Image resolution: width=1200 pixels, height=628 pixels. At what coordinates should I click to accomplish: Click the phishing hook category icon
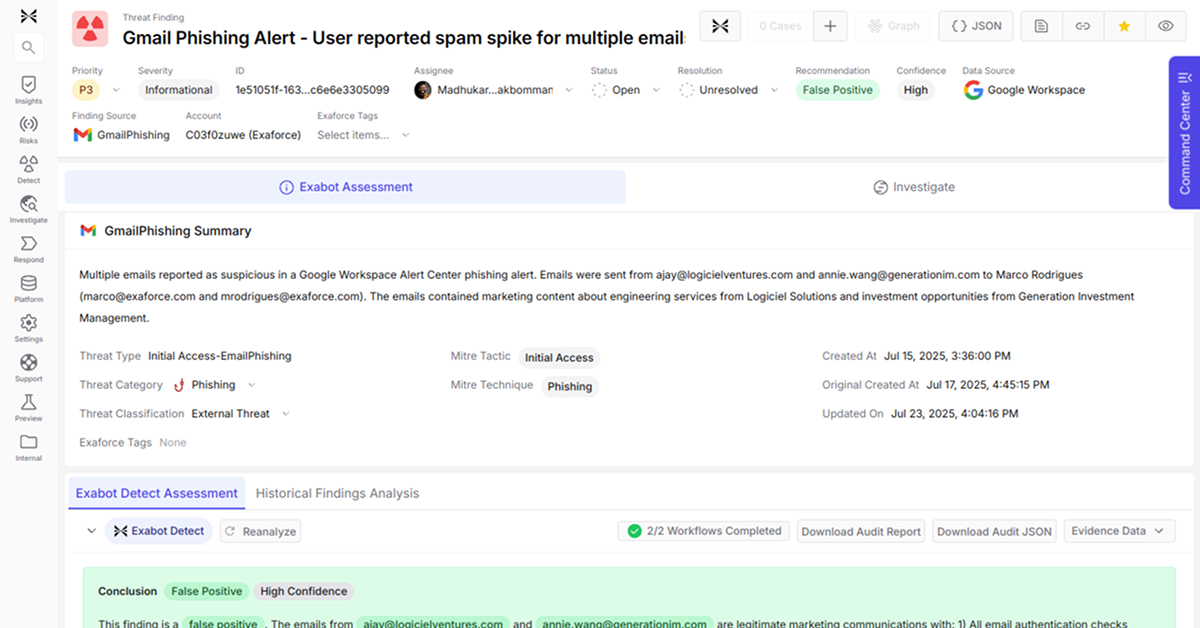pyautogui.click(x=179, y=385)
